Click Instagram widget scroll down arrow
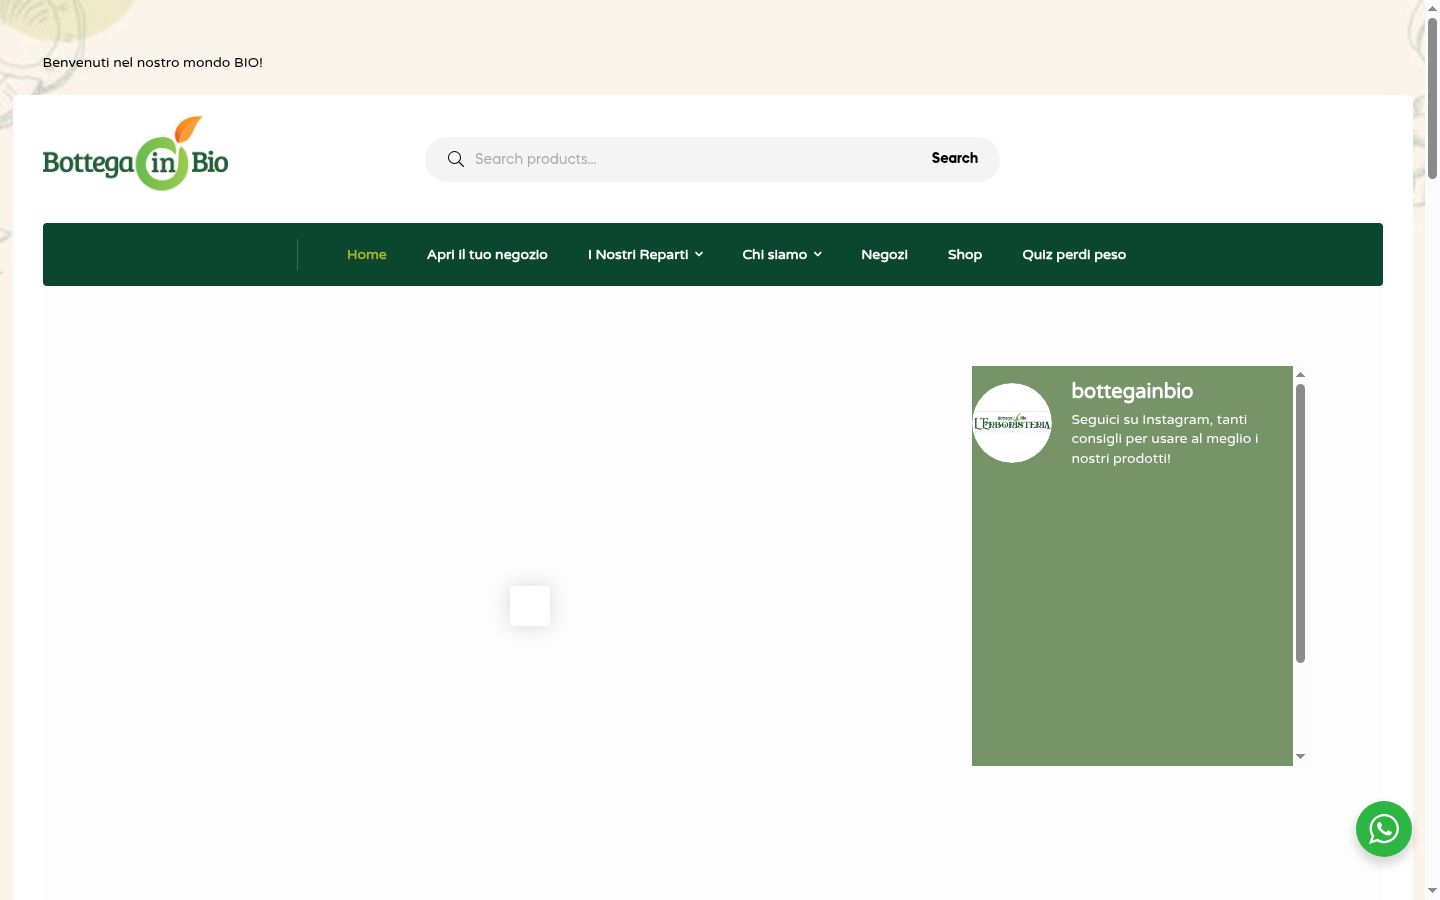The height and width of the screenshot is (900, 1440). 1300,757
